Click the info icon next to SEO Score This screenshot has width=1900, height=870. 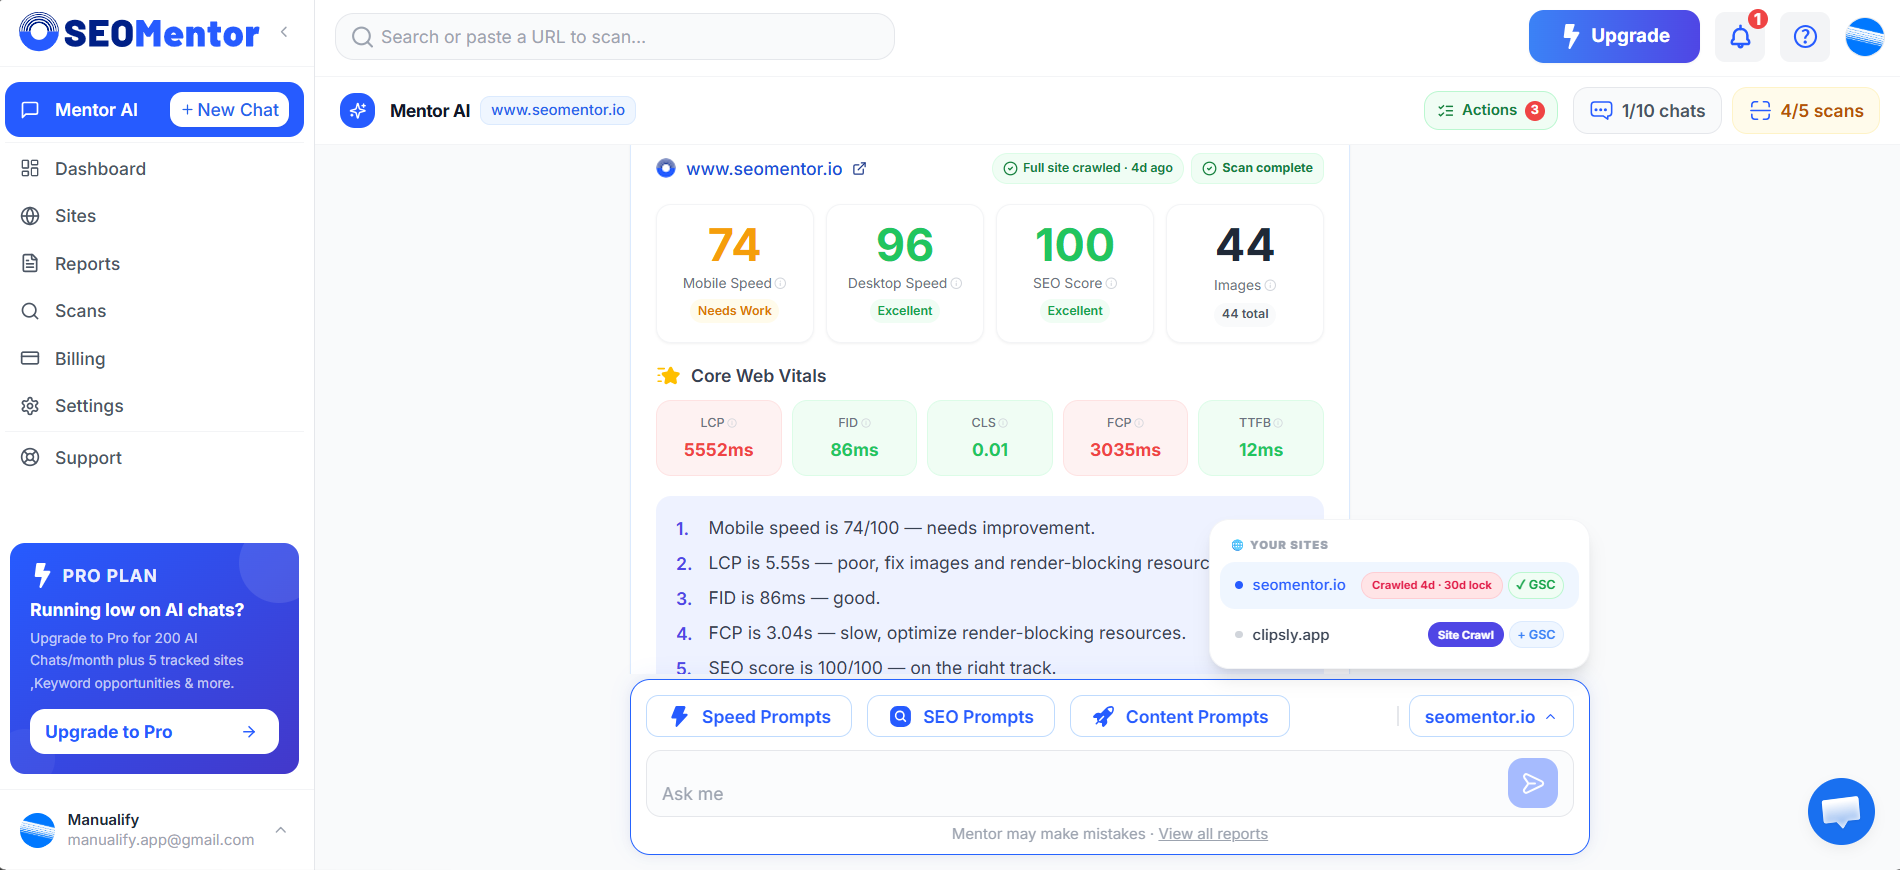1111,284
